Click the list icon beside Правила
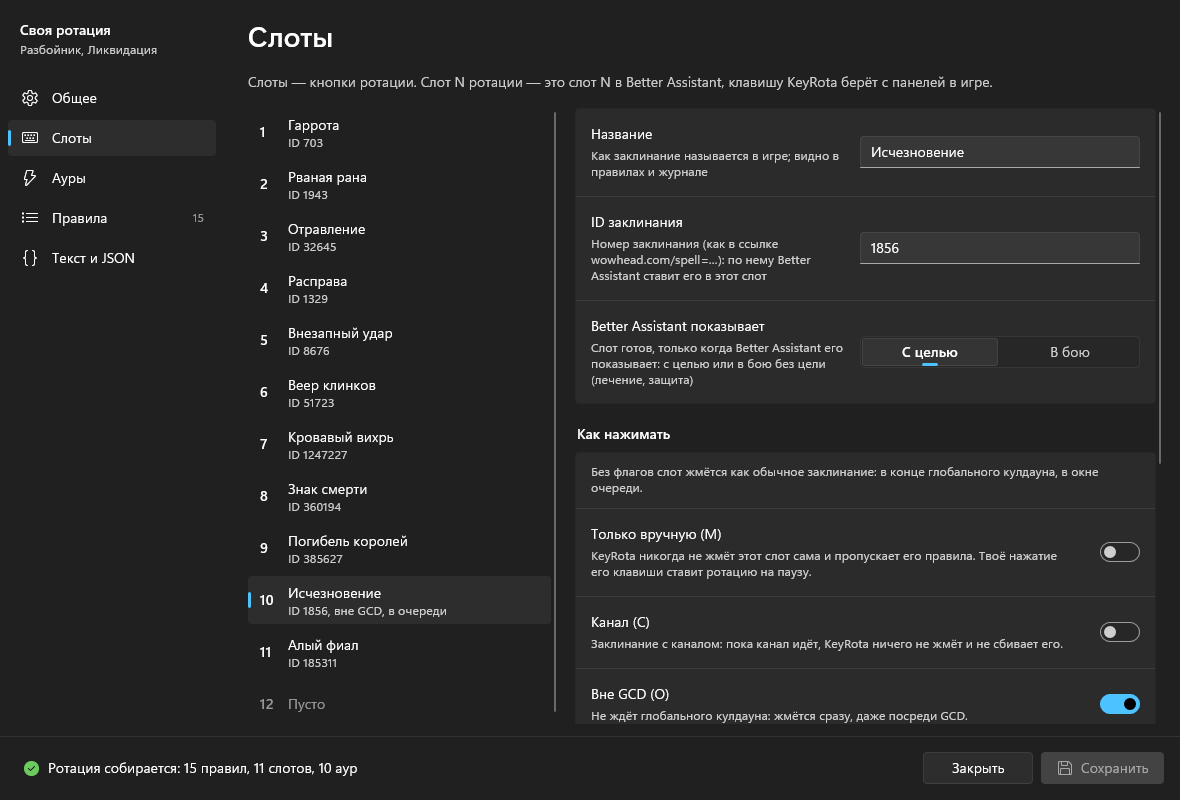This screenshot has width=1180, height=800. [30, 217]
